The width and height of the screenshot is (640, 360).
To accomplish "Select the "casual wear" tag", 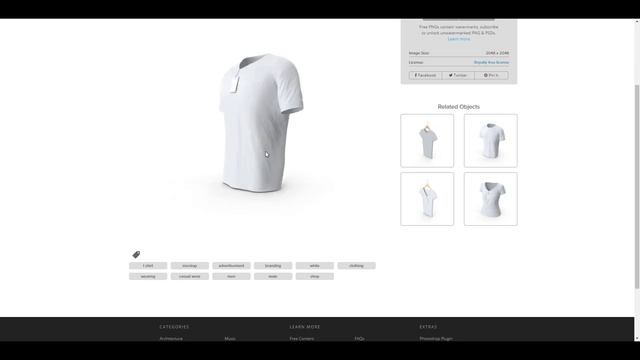I will pyautogui.click(x=190, y=276).
